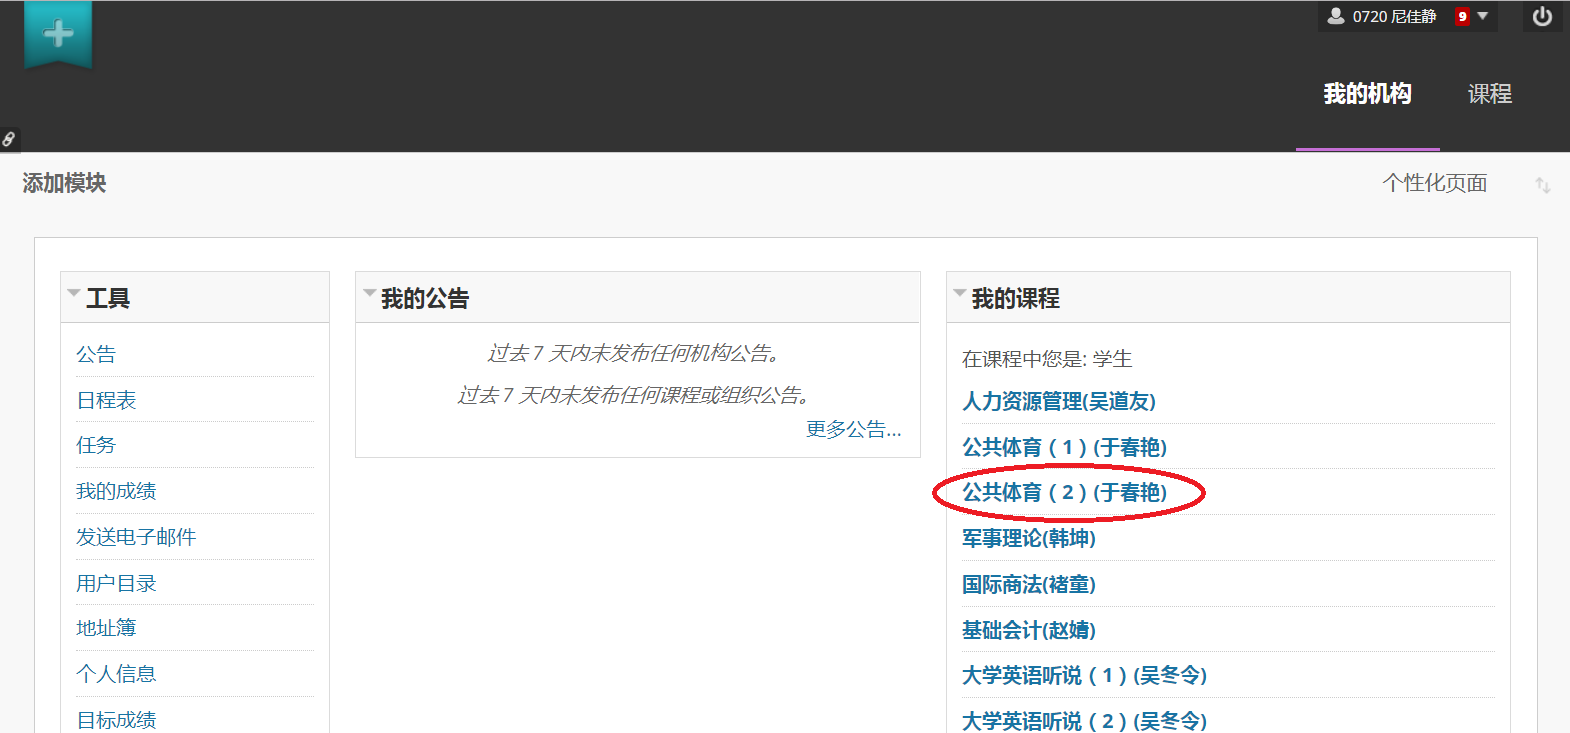Open course 人力资源管理(吴道友)
Screen dimensions: 1570x733
coord(1058,401)
